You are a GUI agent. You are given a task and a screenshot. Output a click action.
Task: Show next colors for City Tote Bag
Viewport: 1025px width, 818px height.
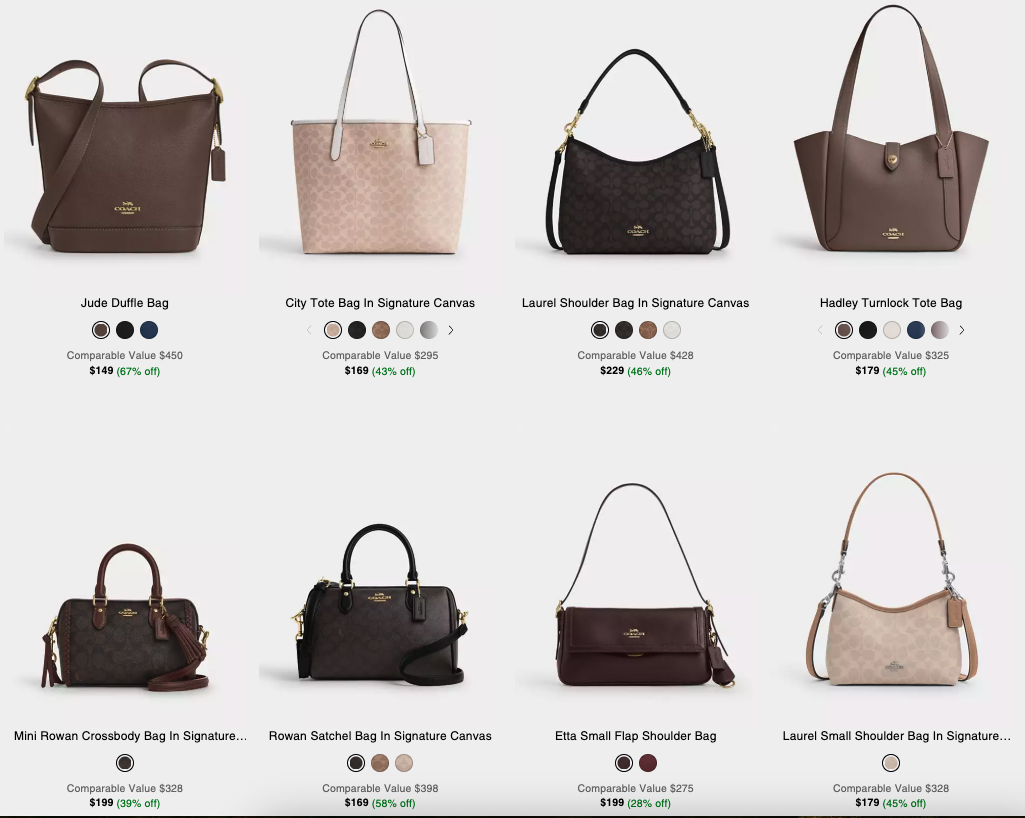point(450,330)
